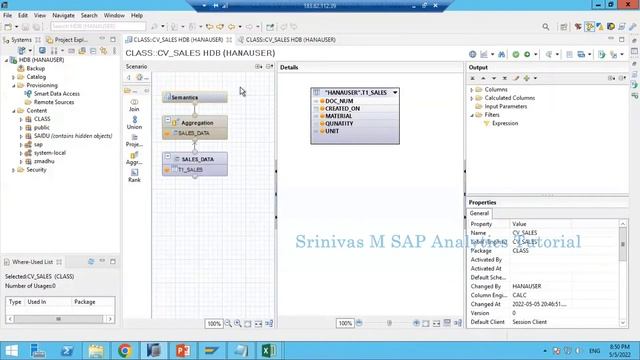Image resolution: width=640 pixels, height=360 pixels.
Task: Toggle the QUNATITY column output marker
Action: [x=322, y=123]
